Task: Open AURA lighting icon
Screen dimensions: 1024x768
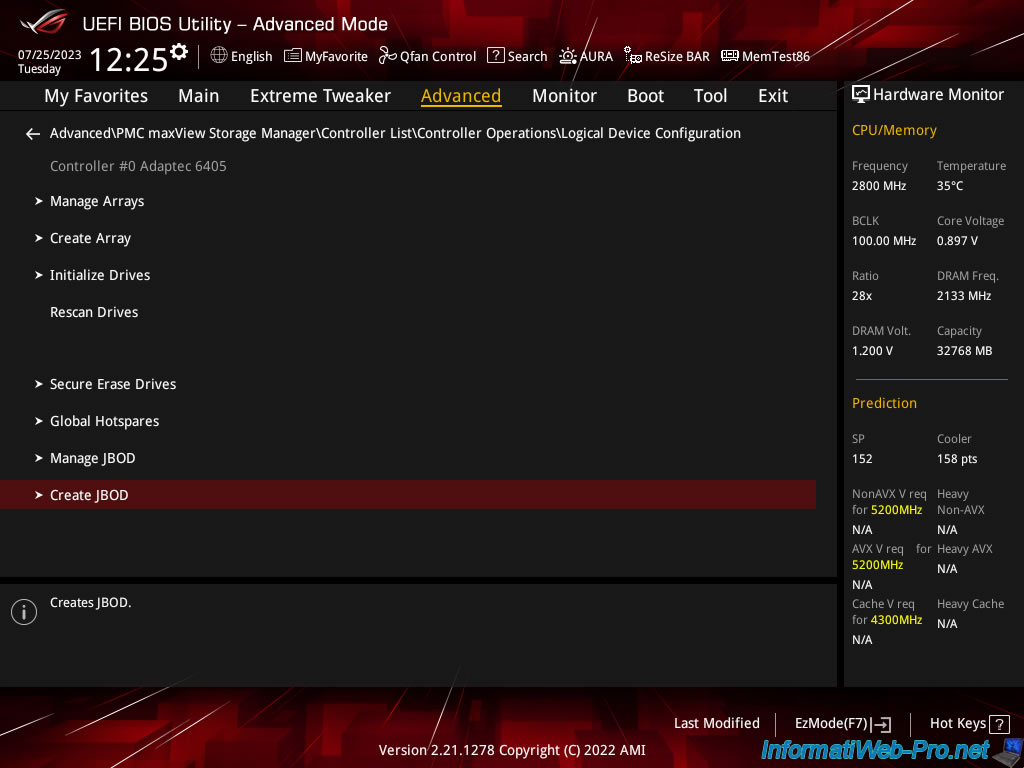Action: [568, 56]
